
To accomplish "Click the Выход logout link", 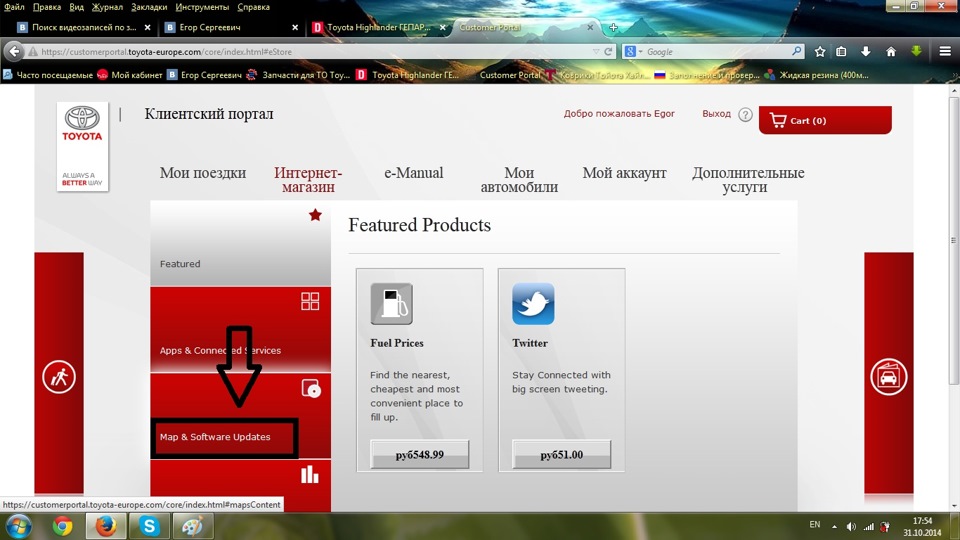I will point(716,113).
